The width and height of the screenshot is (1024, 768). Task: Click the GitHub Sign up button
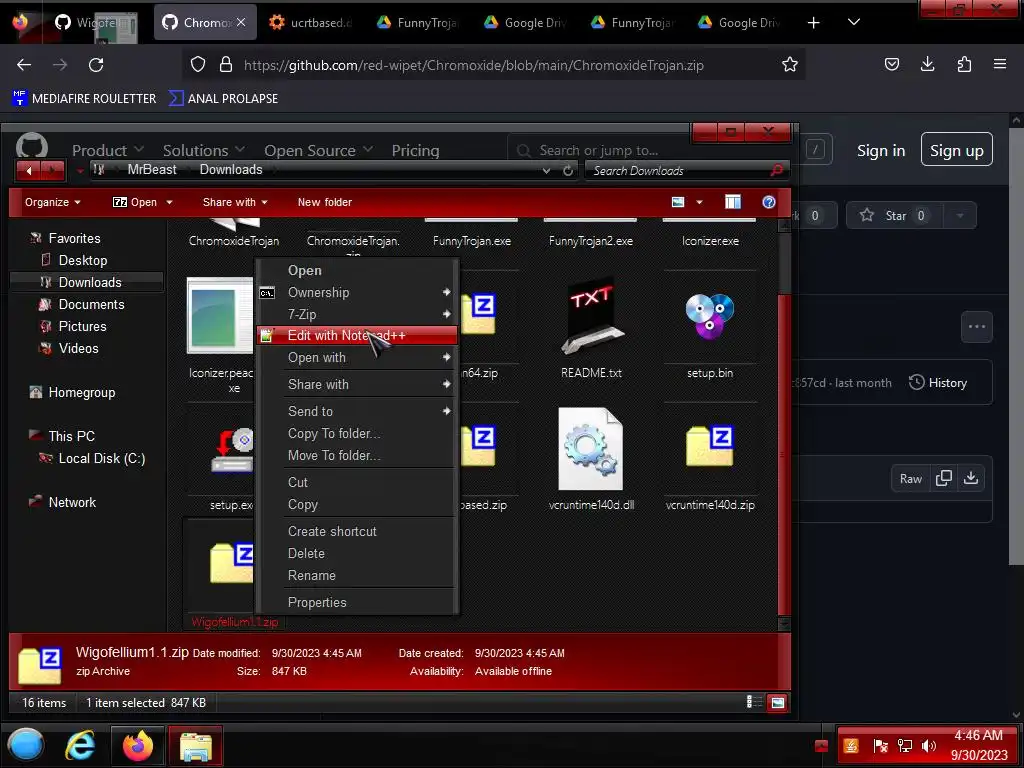[956, 150]
